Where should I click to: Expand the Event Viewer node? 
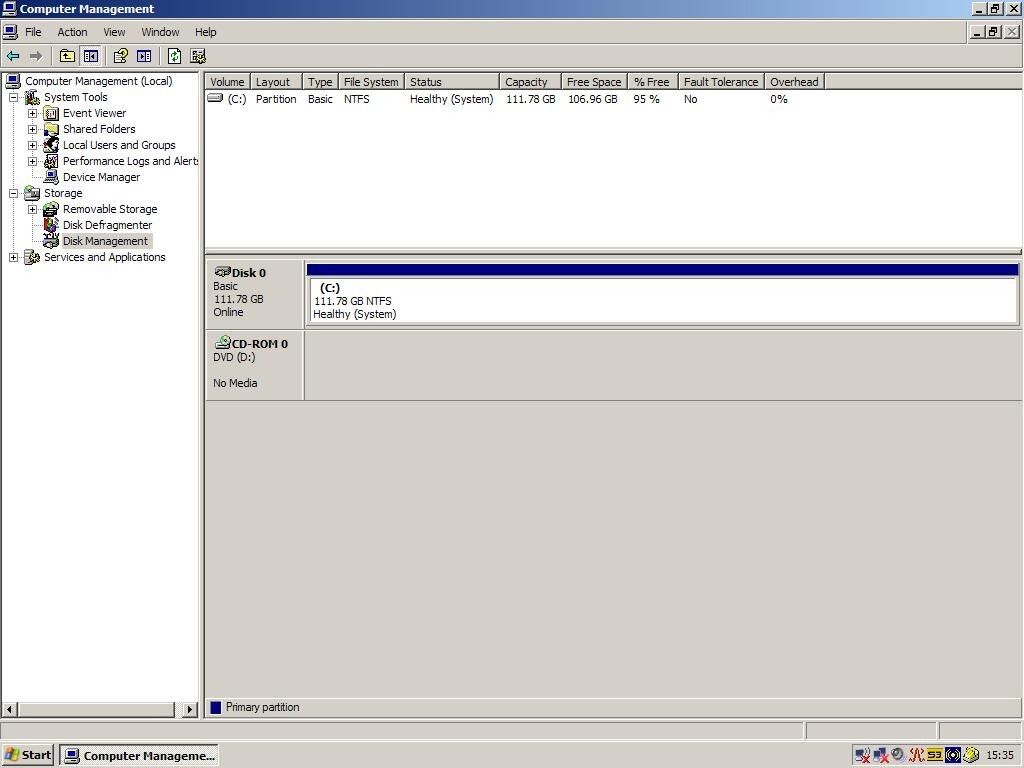coord(32,113)
